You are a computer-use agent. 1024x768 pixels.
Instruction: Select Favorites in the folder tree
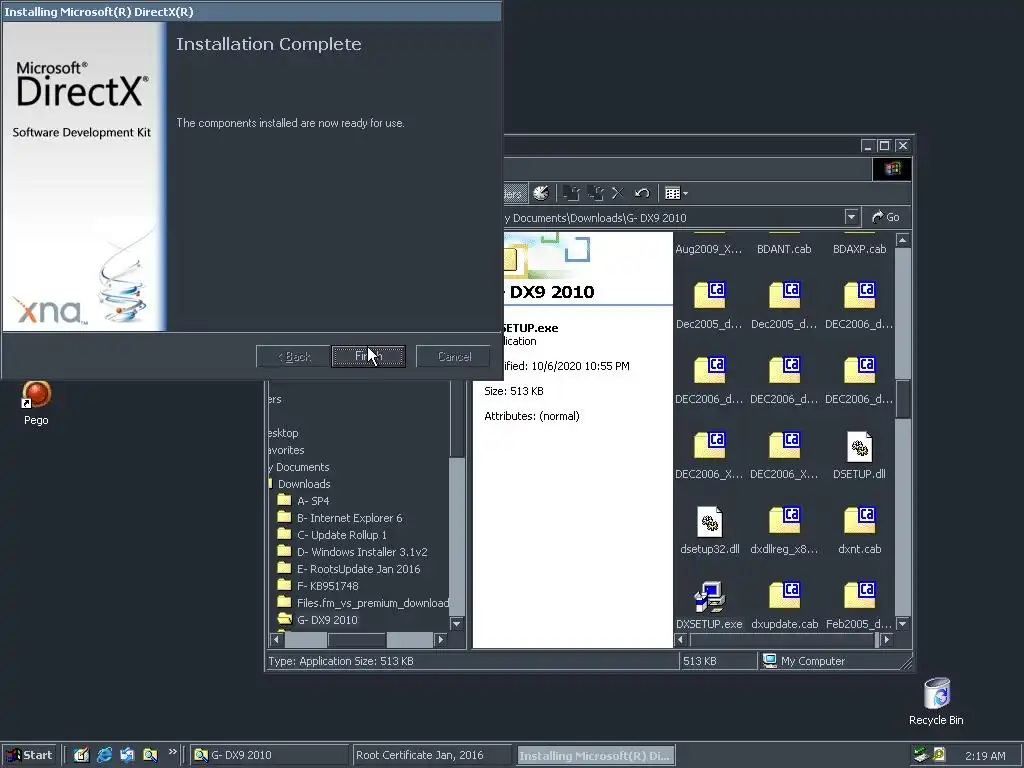coord(287,450)
